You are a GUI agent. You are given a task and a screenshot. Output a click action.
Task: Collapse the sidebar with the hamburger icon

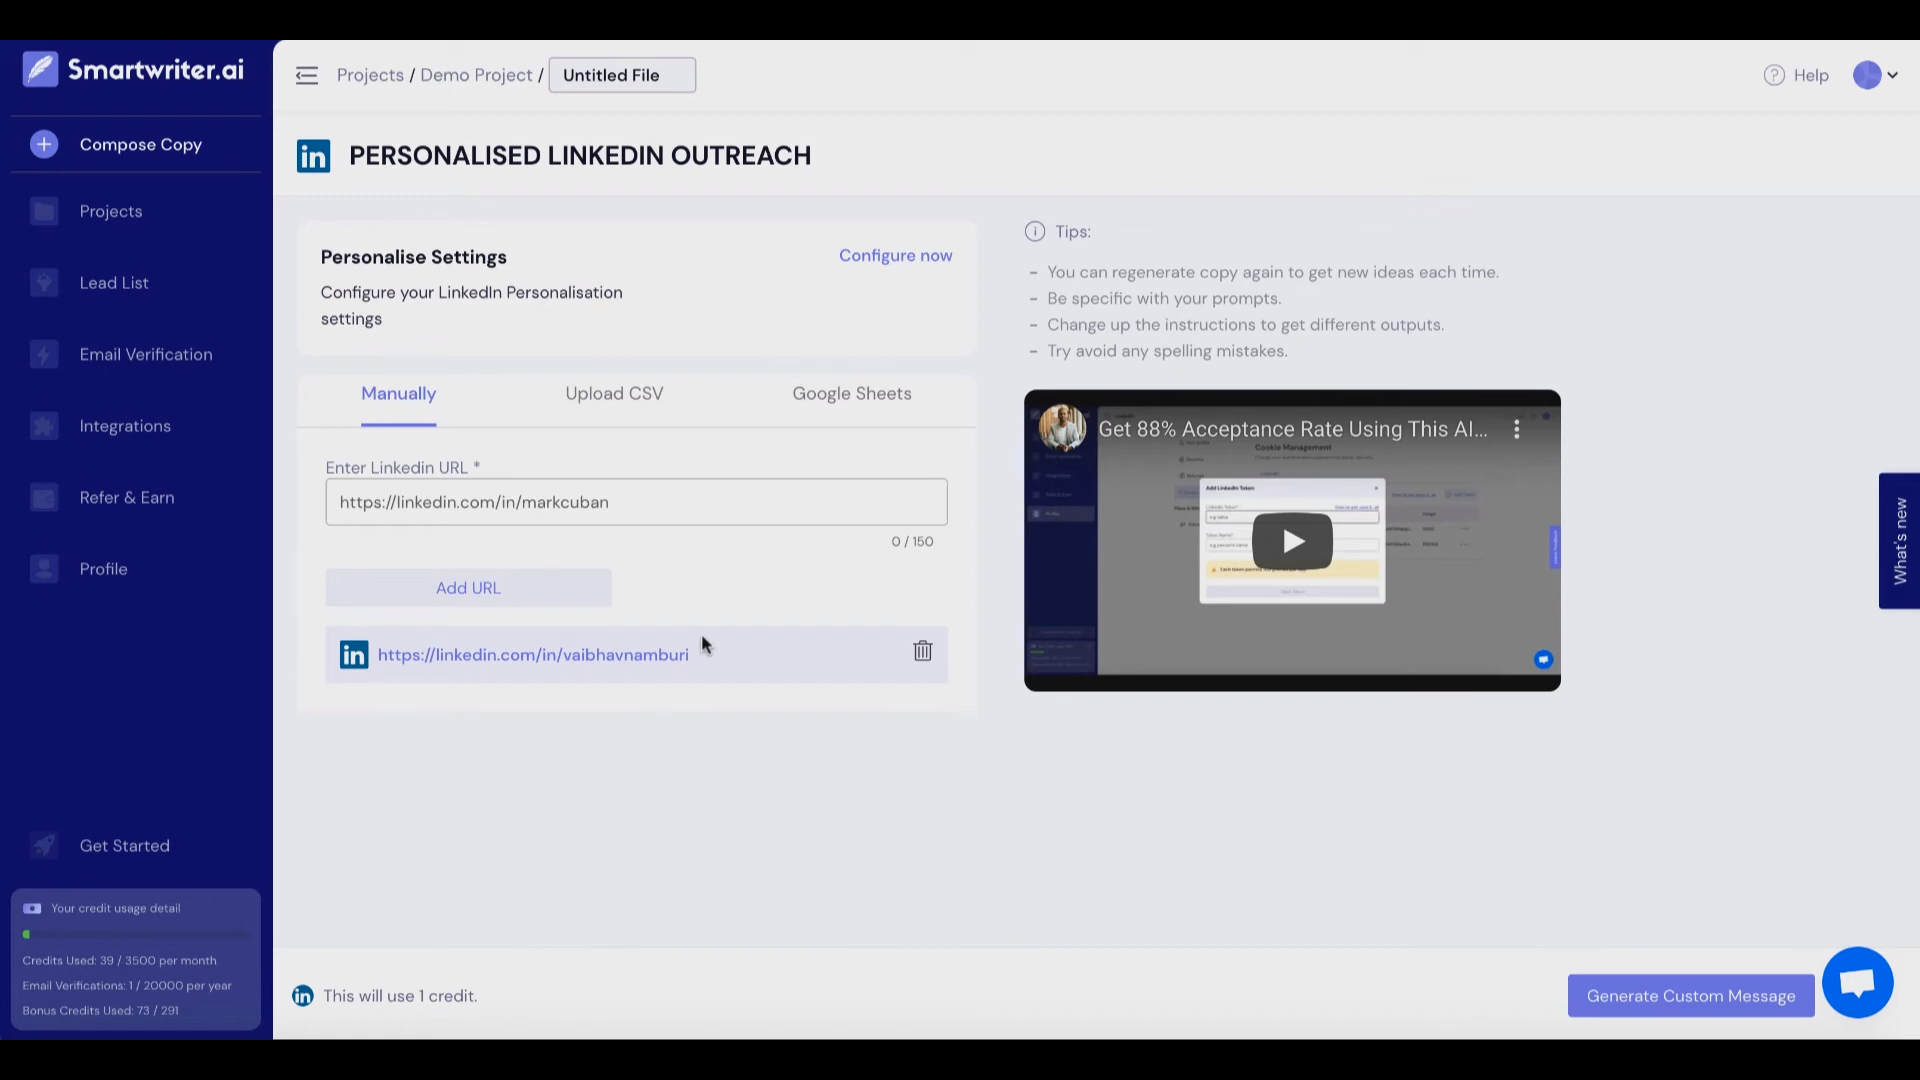coord(307,75)
